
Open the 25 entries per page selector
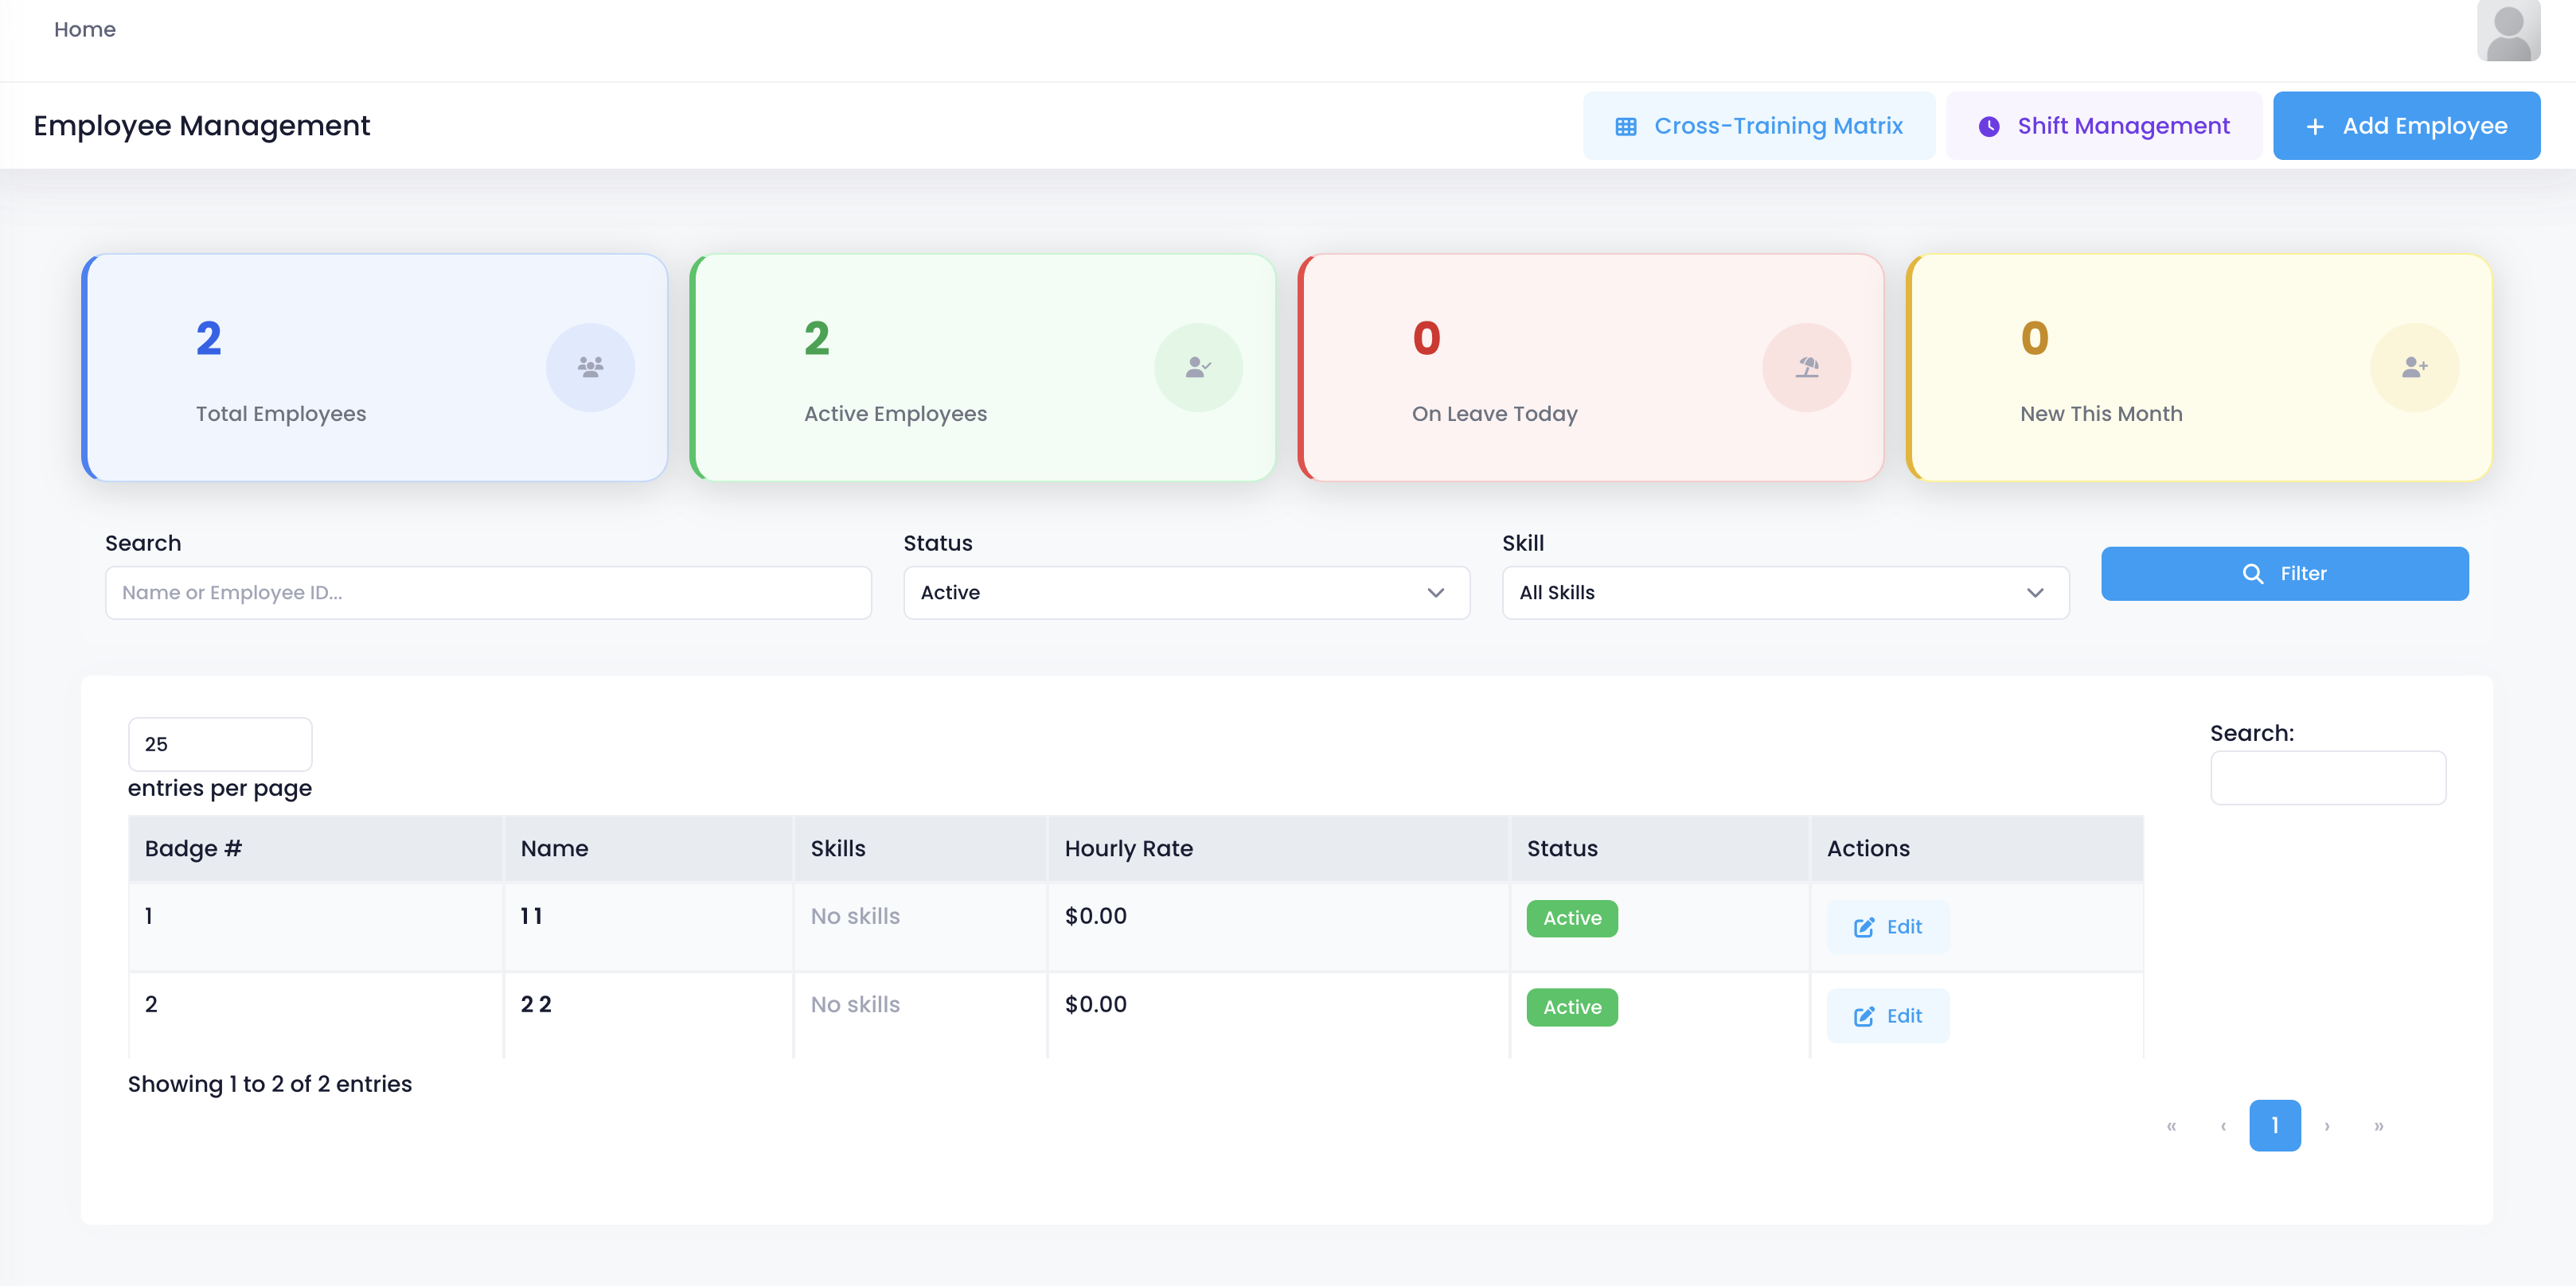pos(219,744)
